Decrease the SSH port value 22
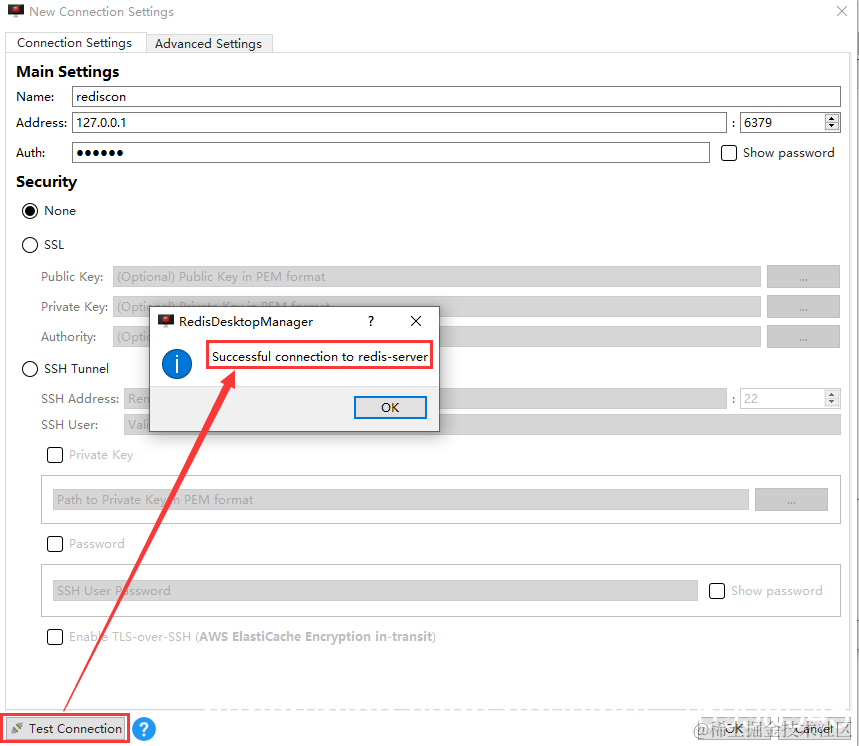859x746 pixels. 832,403
